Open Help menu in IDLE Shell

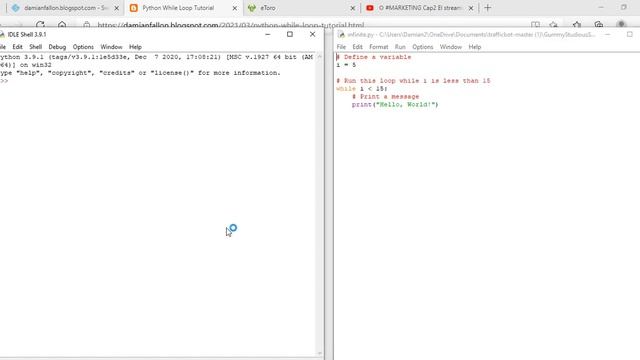click(x=135, y=47)
